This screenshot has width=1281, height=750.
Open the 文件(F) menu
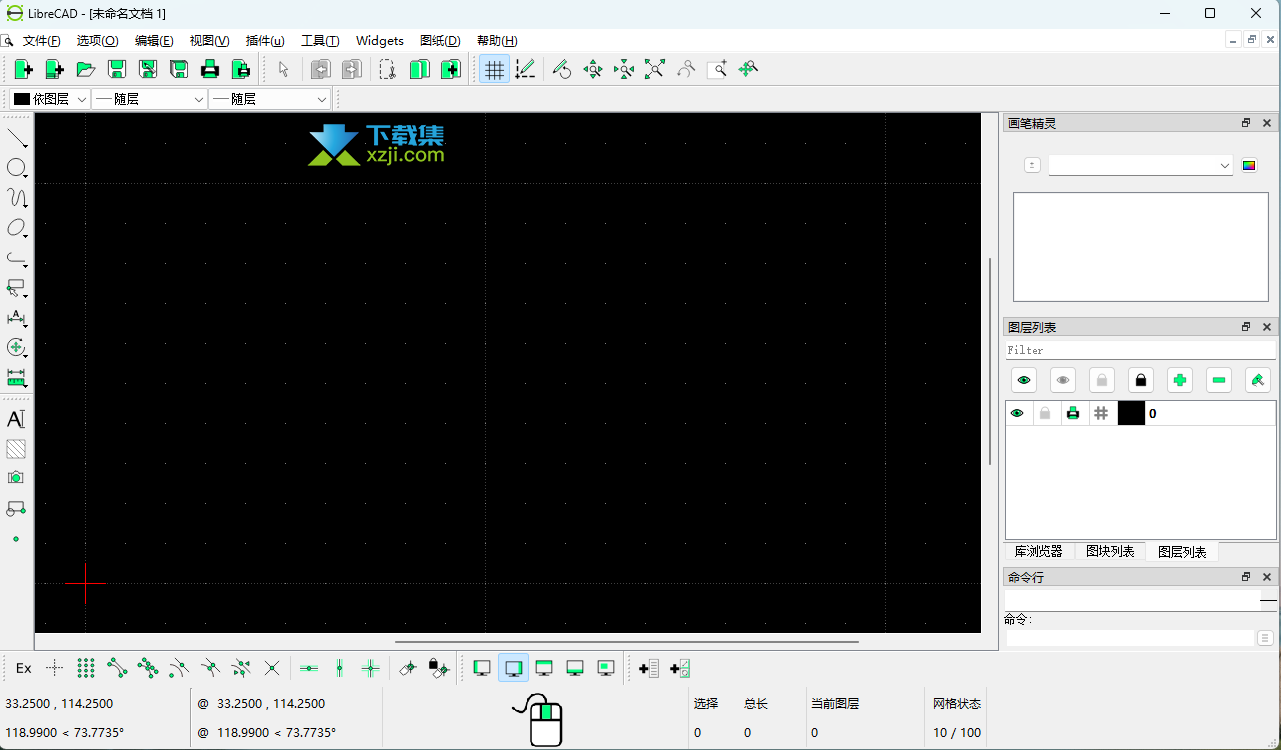(41, 41)
